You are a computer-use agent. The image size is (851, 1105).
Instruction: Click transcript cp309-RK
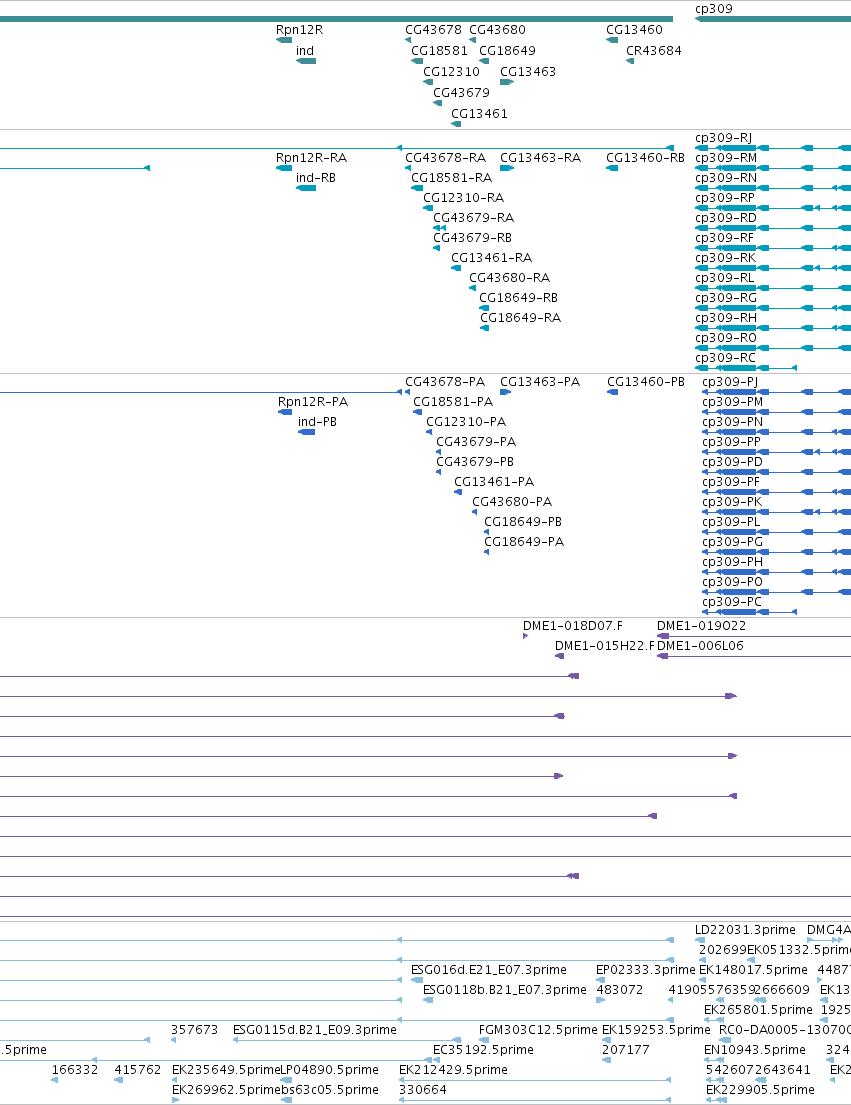[726, 258]
